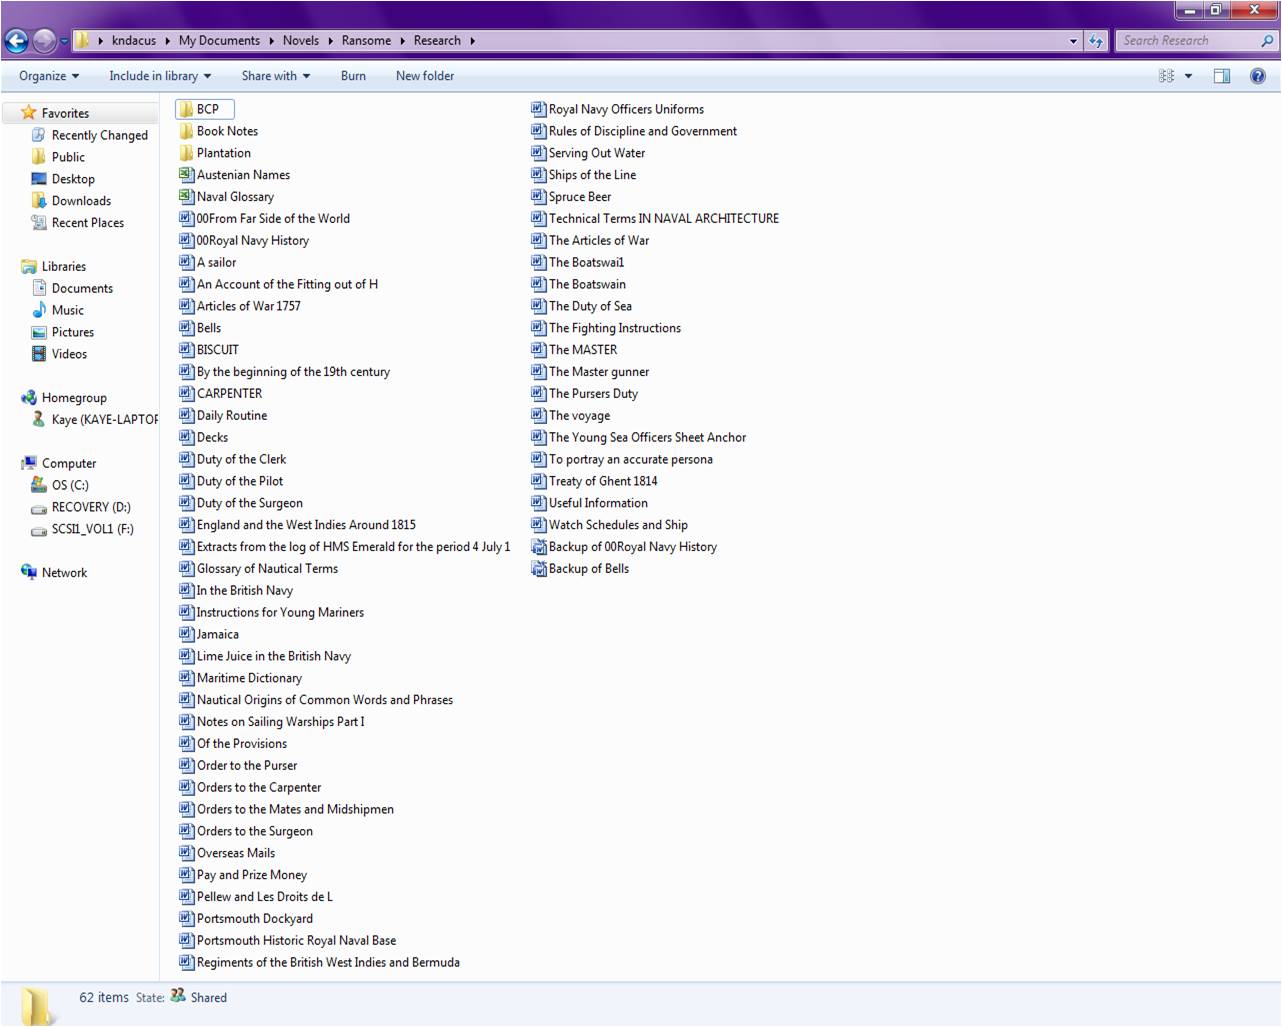This screenshot has height=1027, width=1282.
Task: Open the Share with dropdown
Action: coord(275,76)
